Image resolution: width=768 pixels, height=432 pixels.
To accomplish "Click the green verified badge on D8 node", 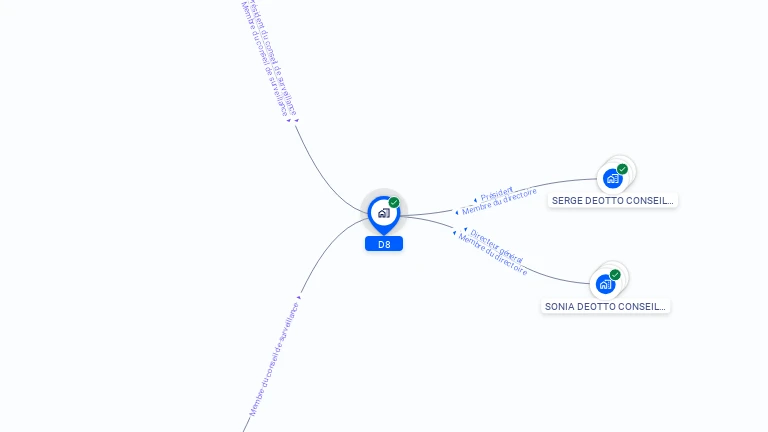I will coord(394,202).
